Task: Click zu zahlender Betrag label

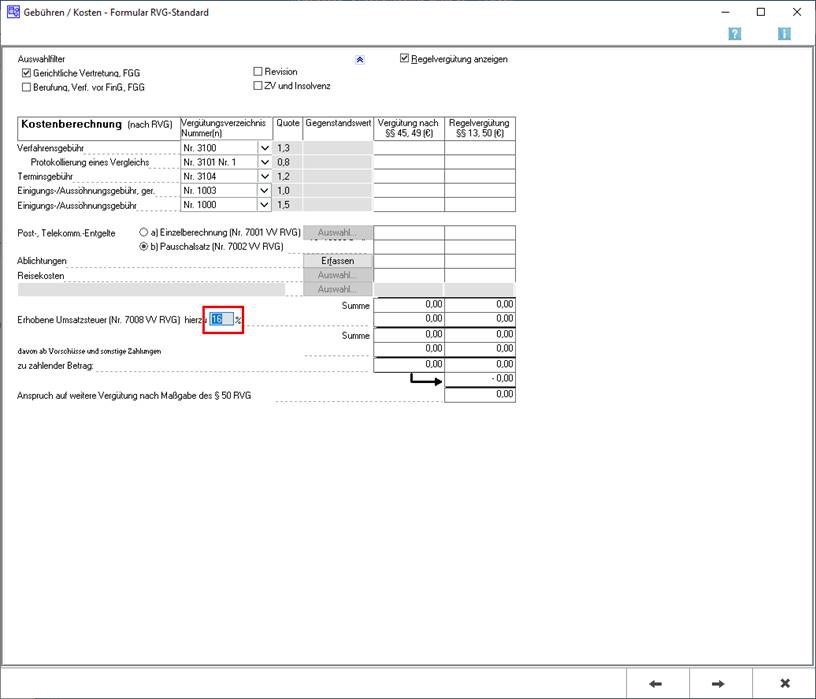Action: click(55, 365)
